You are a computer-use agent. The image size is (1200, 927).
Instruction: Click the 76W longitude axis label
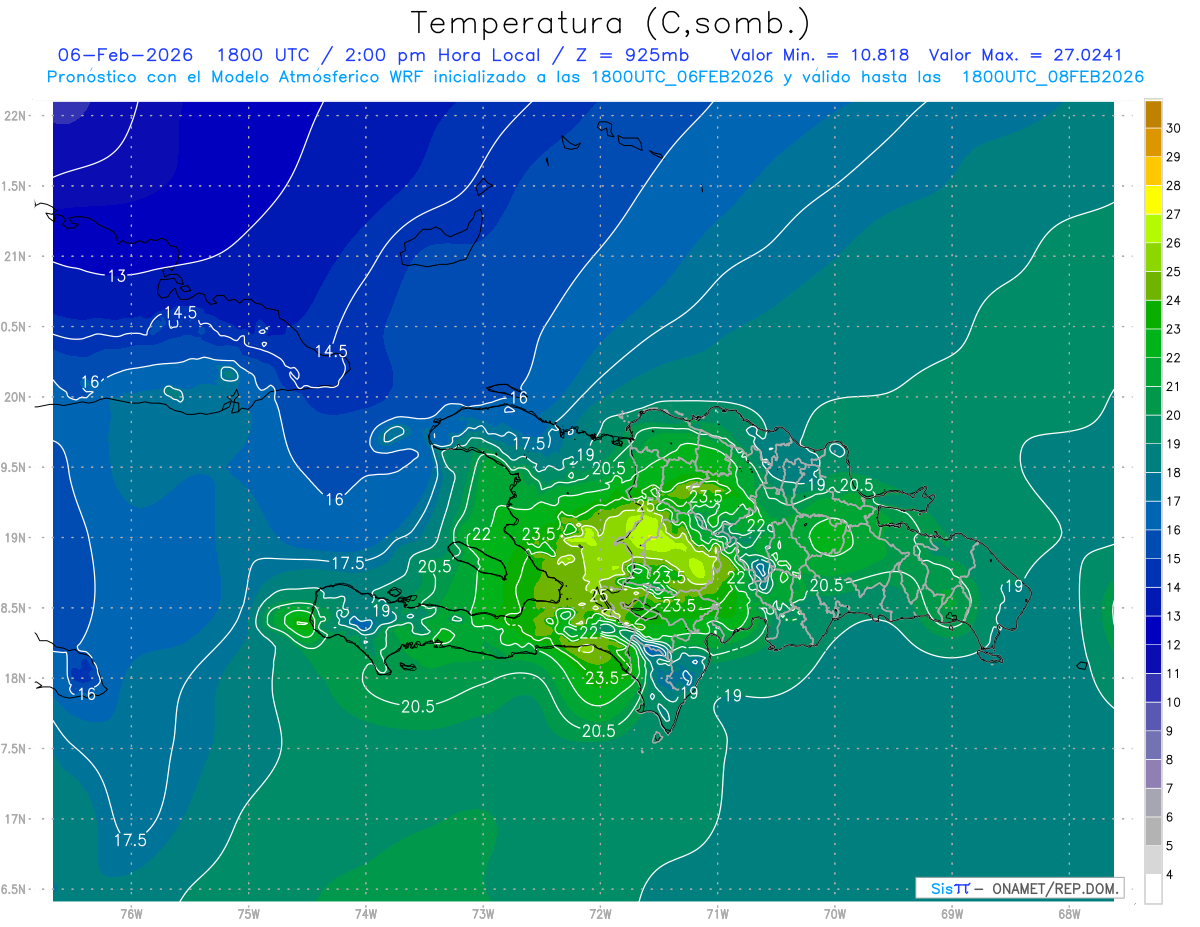pos(131,913)
